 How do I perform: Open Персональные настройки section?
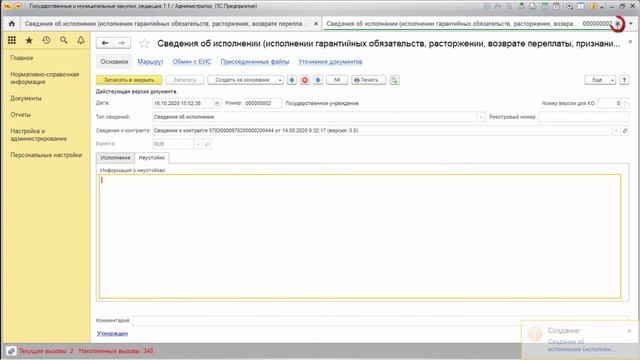pyautogui.click(x=46, y=155)
